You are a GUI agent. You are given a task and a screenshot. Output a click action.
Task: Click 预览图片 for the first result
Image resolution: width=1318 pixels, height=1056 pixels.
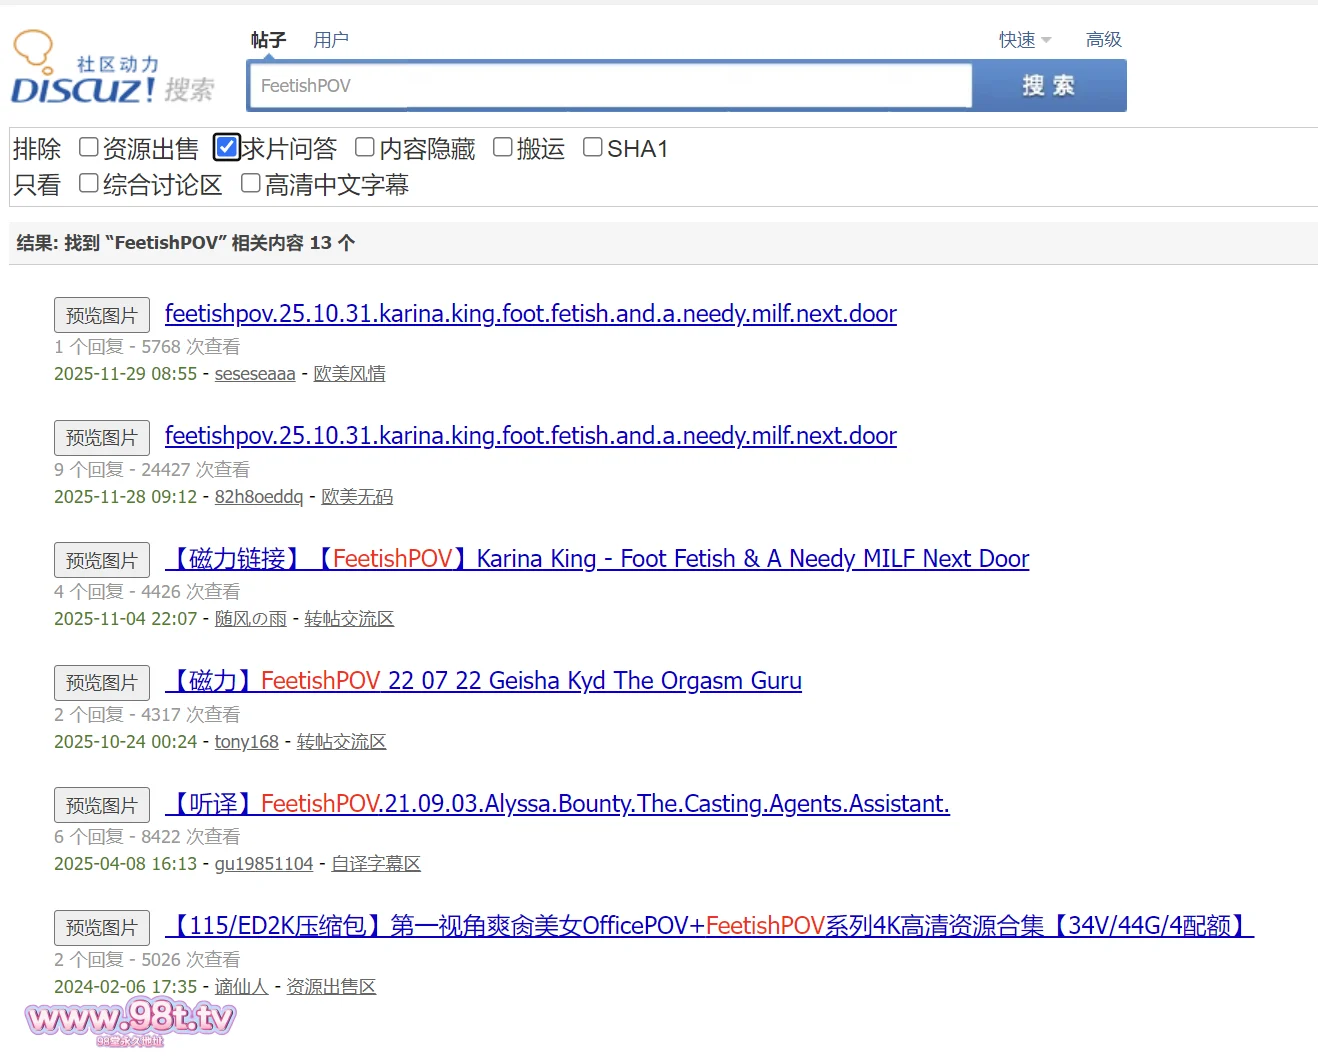(102, 315)
